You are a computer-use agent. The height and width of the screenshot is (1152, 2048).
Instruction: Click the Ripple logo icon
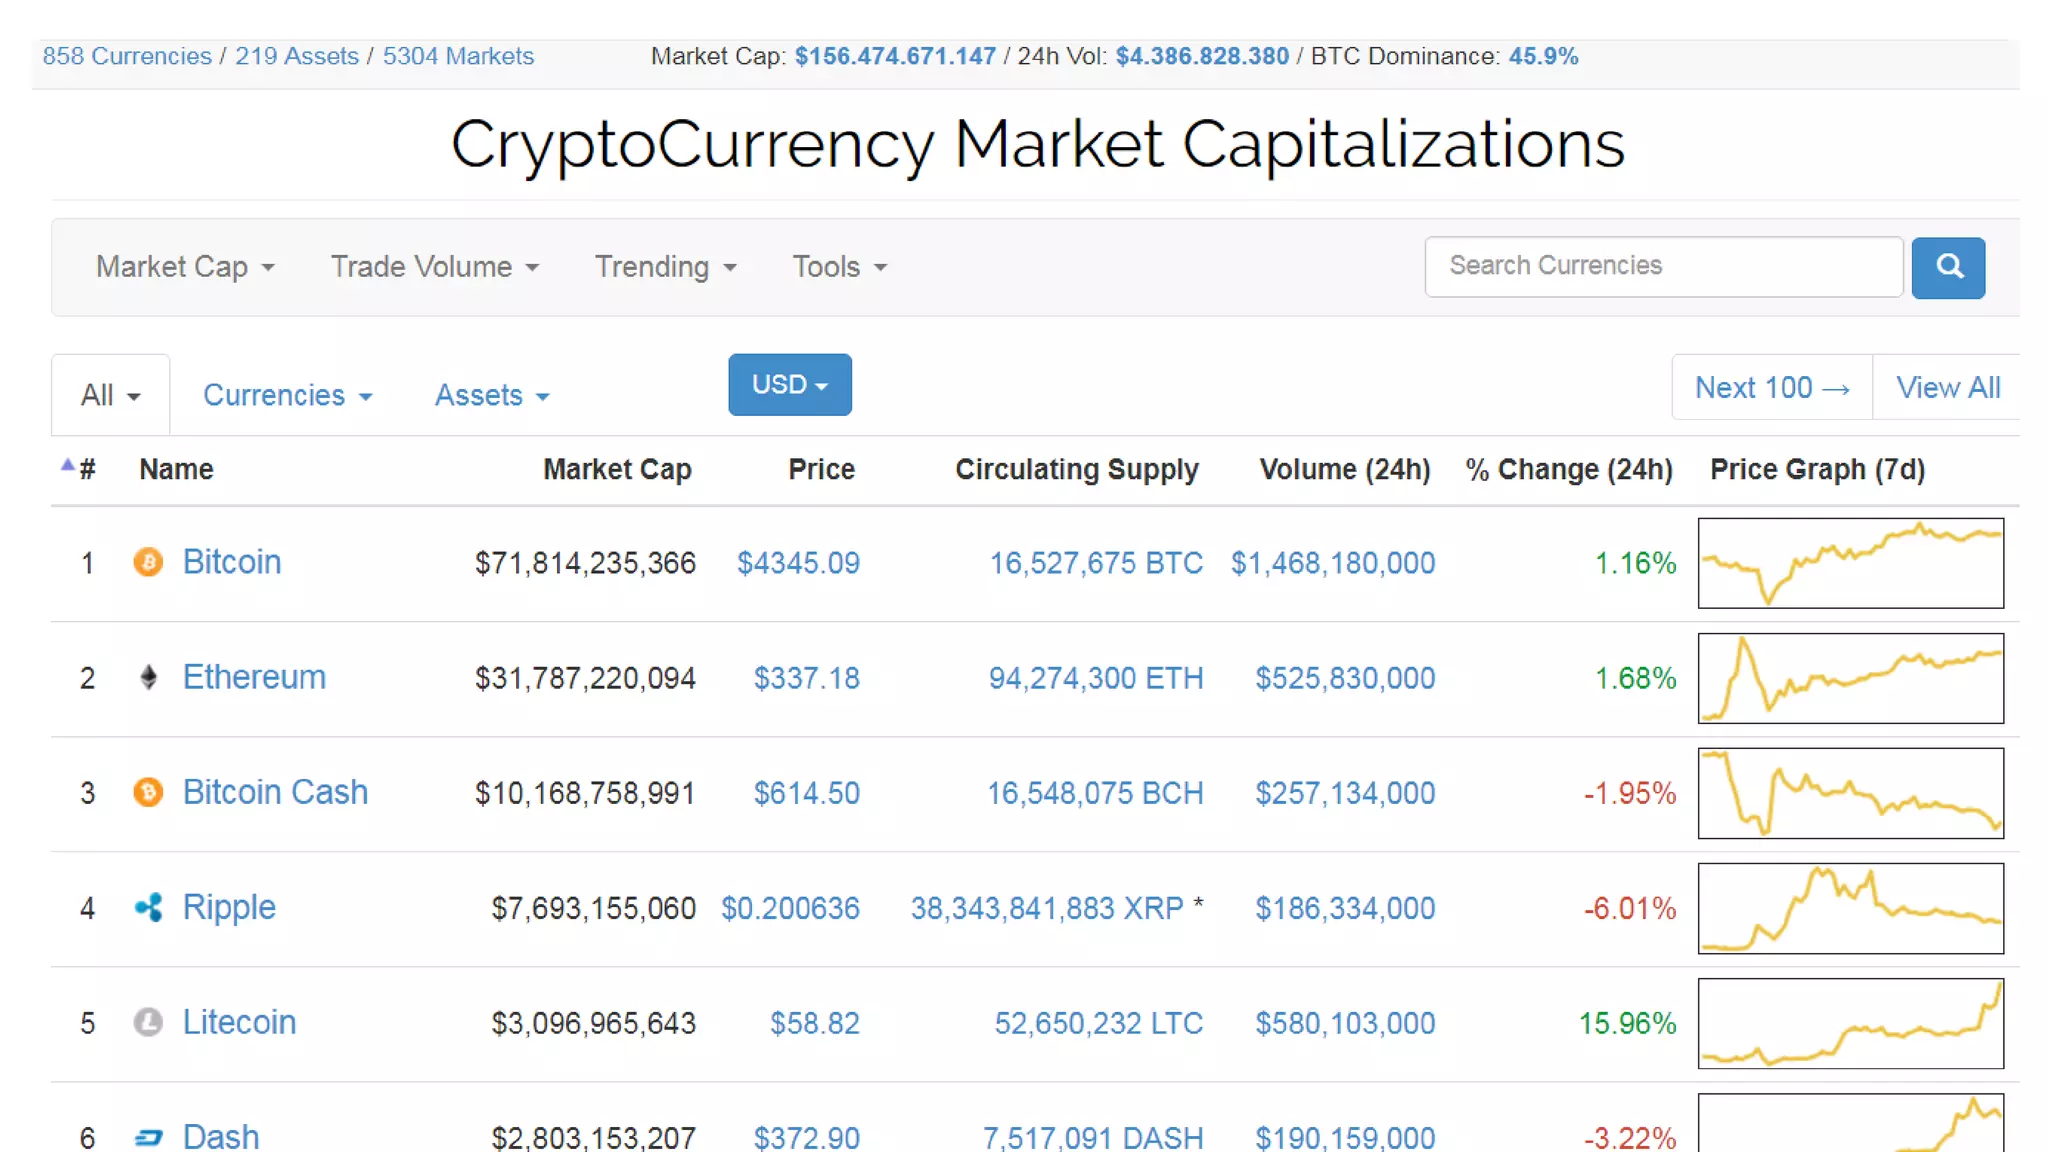pos(148,908)
